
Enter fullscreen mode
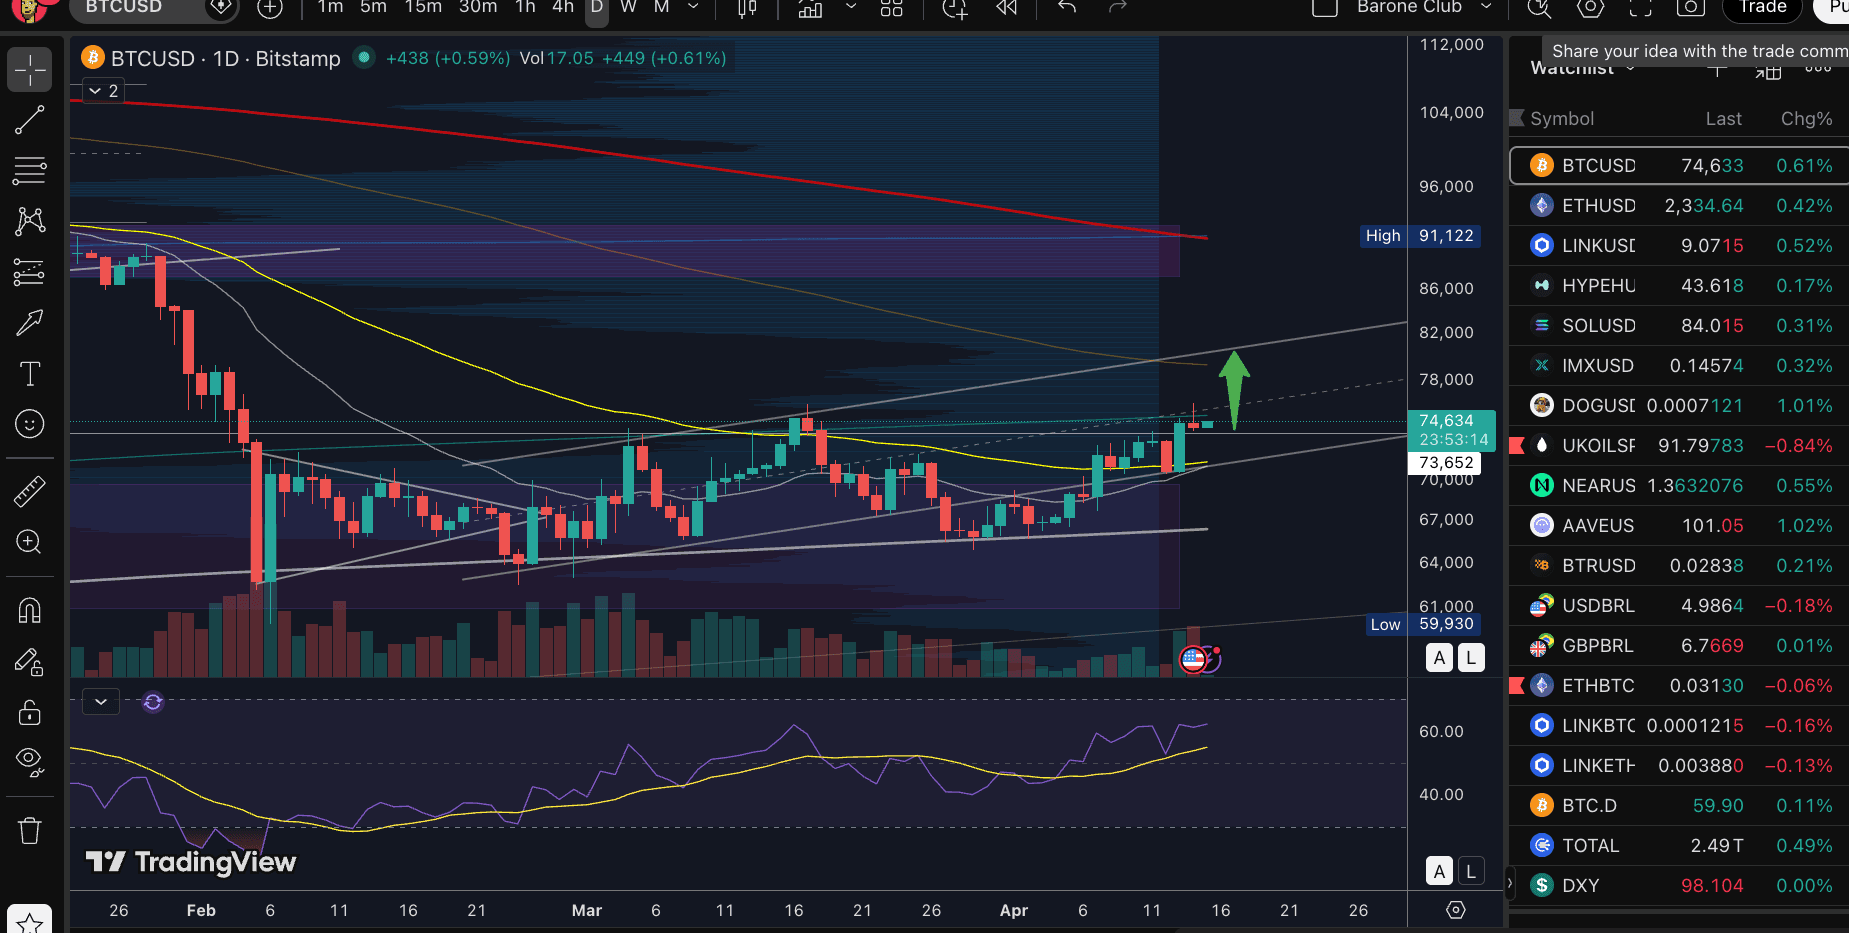pos(1640,8)
